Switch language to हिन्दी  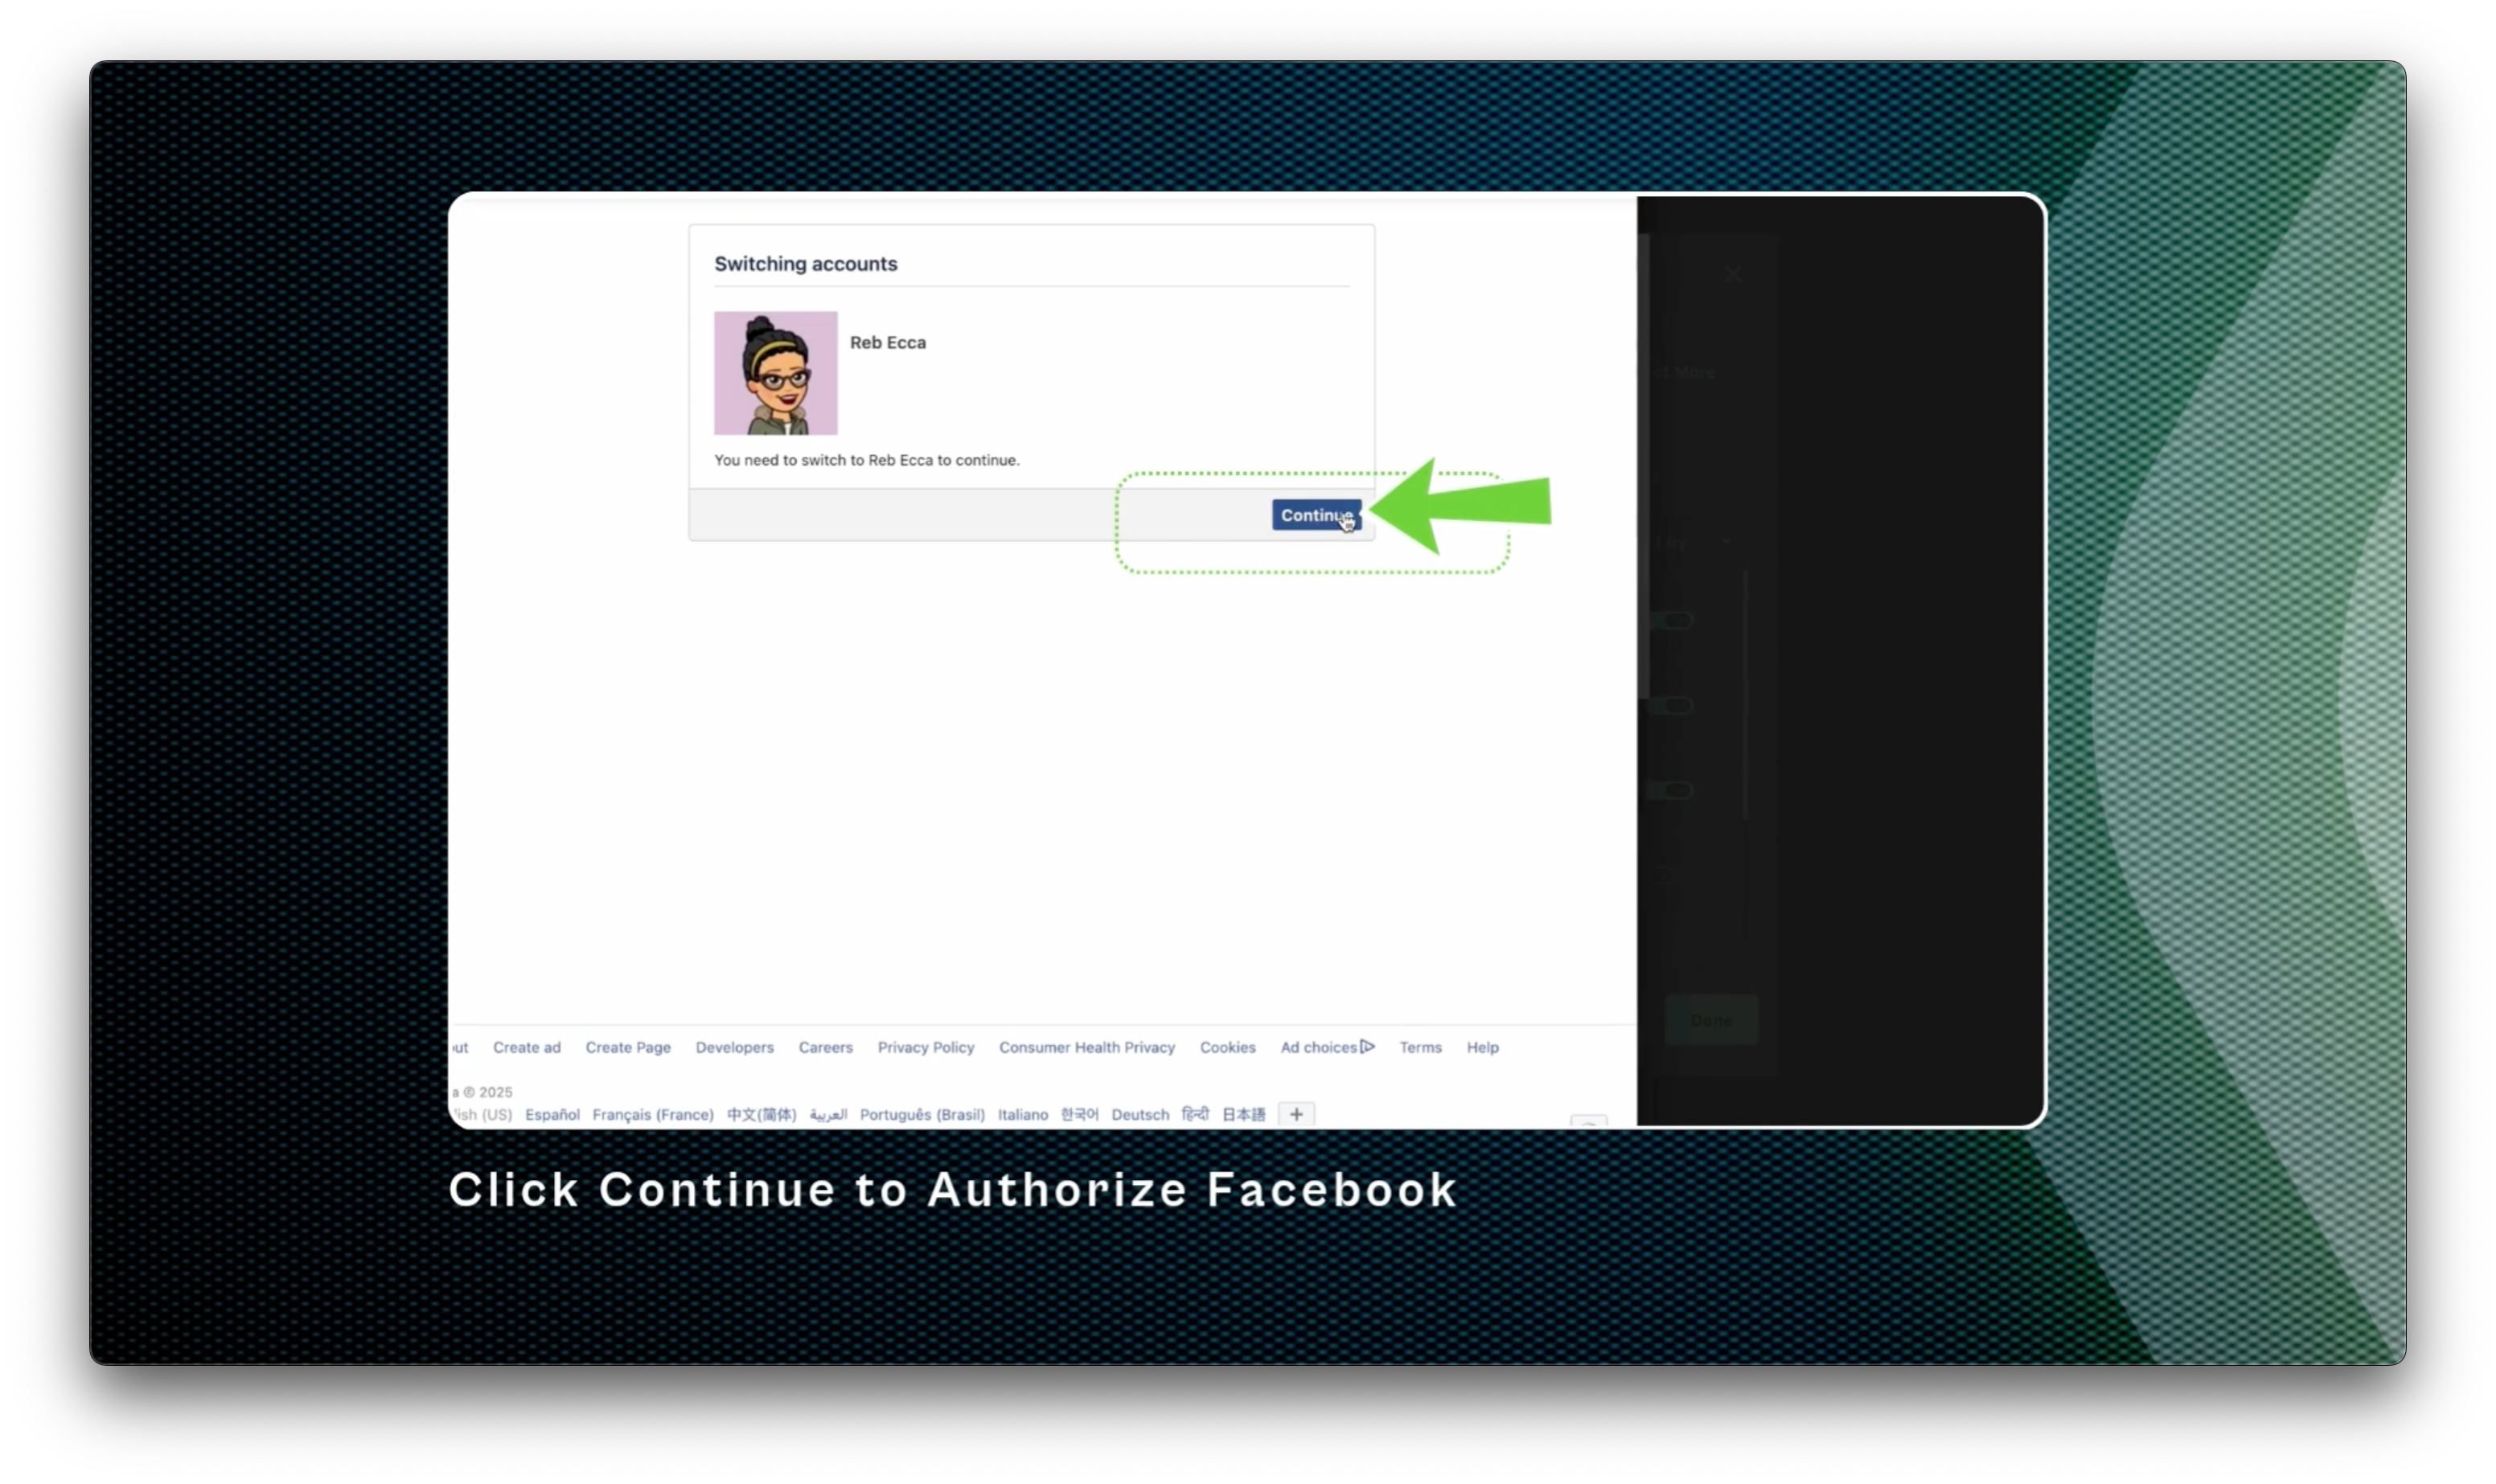[x=1195, y=1114]
